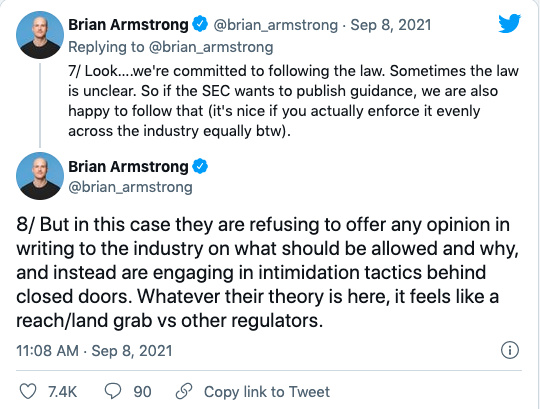Click the 7.4K likes count

point(62,392)
